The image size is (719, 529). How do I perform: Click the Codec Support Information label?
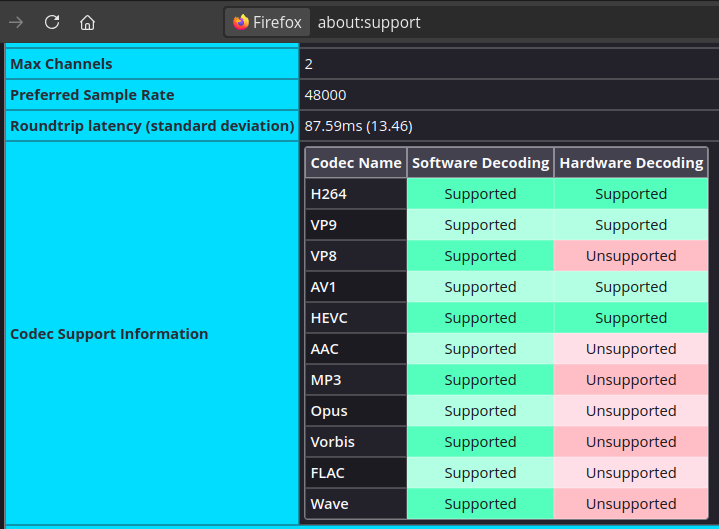pyautogui.click(x=152, y=333)
